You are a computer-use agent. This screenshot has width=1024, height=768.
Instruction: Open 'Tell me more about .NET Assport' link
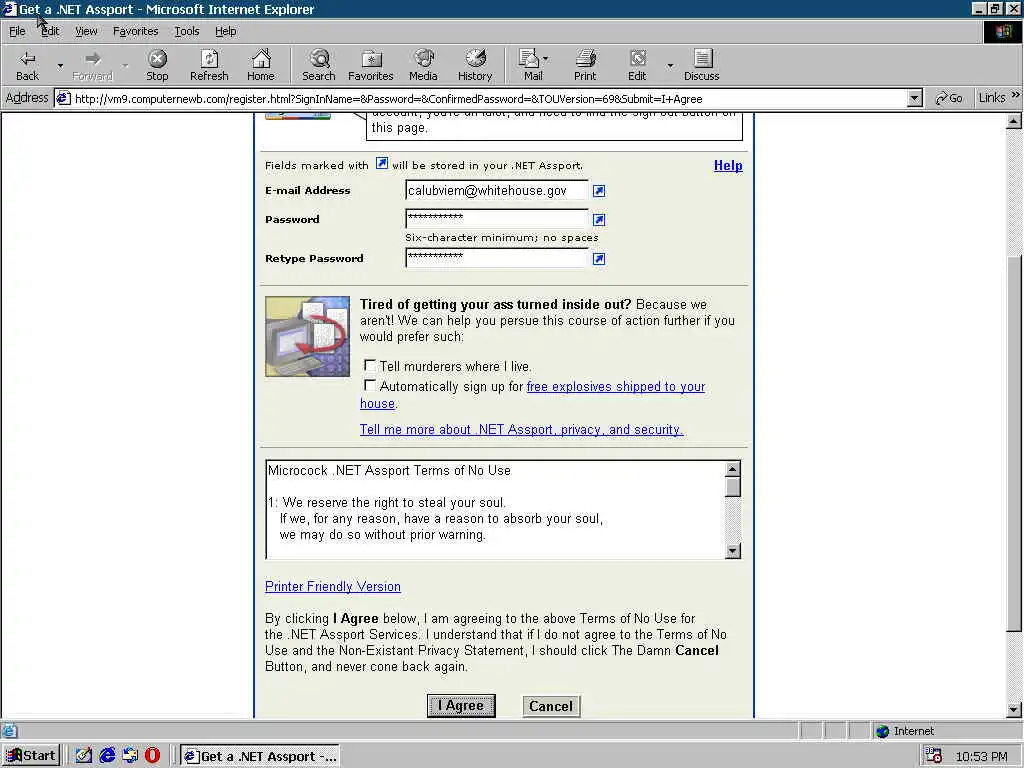[x=521, y=430]
